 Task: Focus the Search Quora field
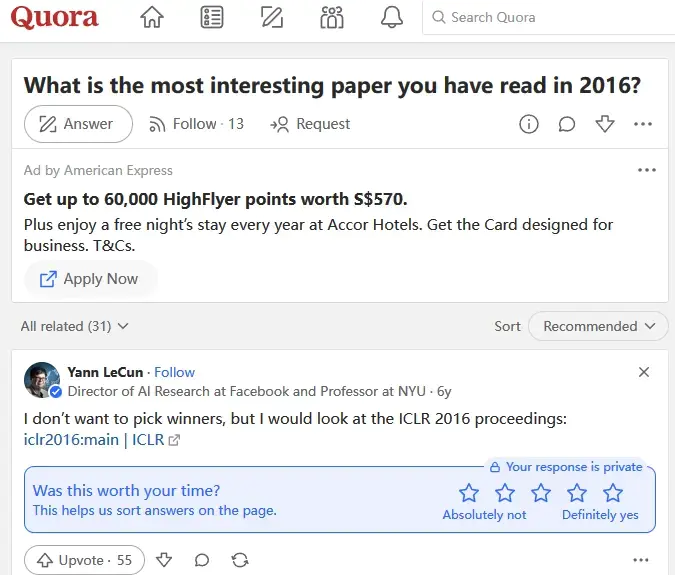click(549, 17)
